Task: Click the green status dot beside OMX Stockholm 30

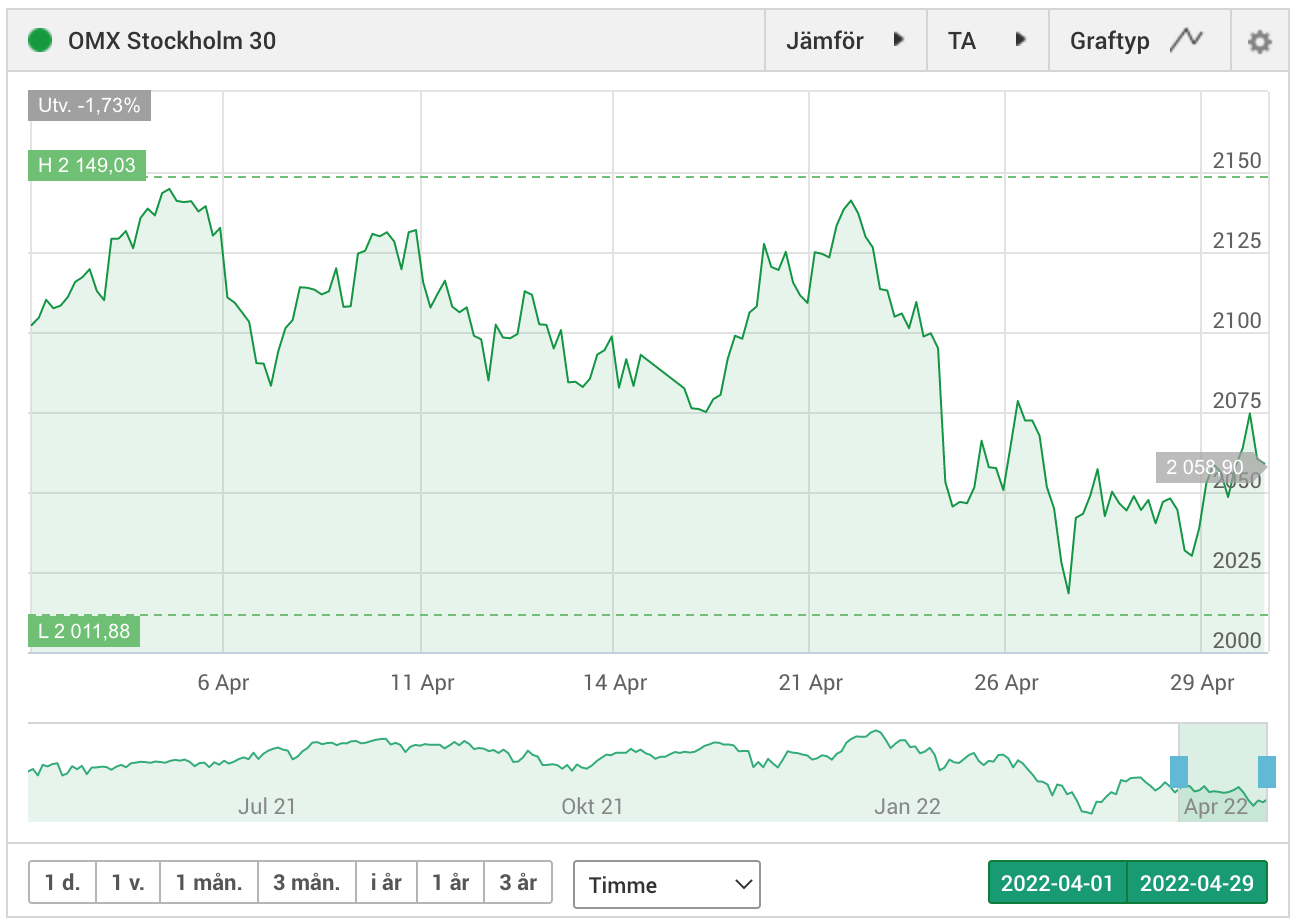Action: (x=40, y=41)
